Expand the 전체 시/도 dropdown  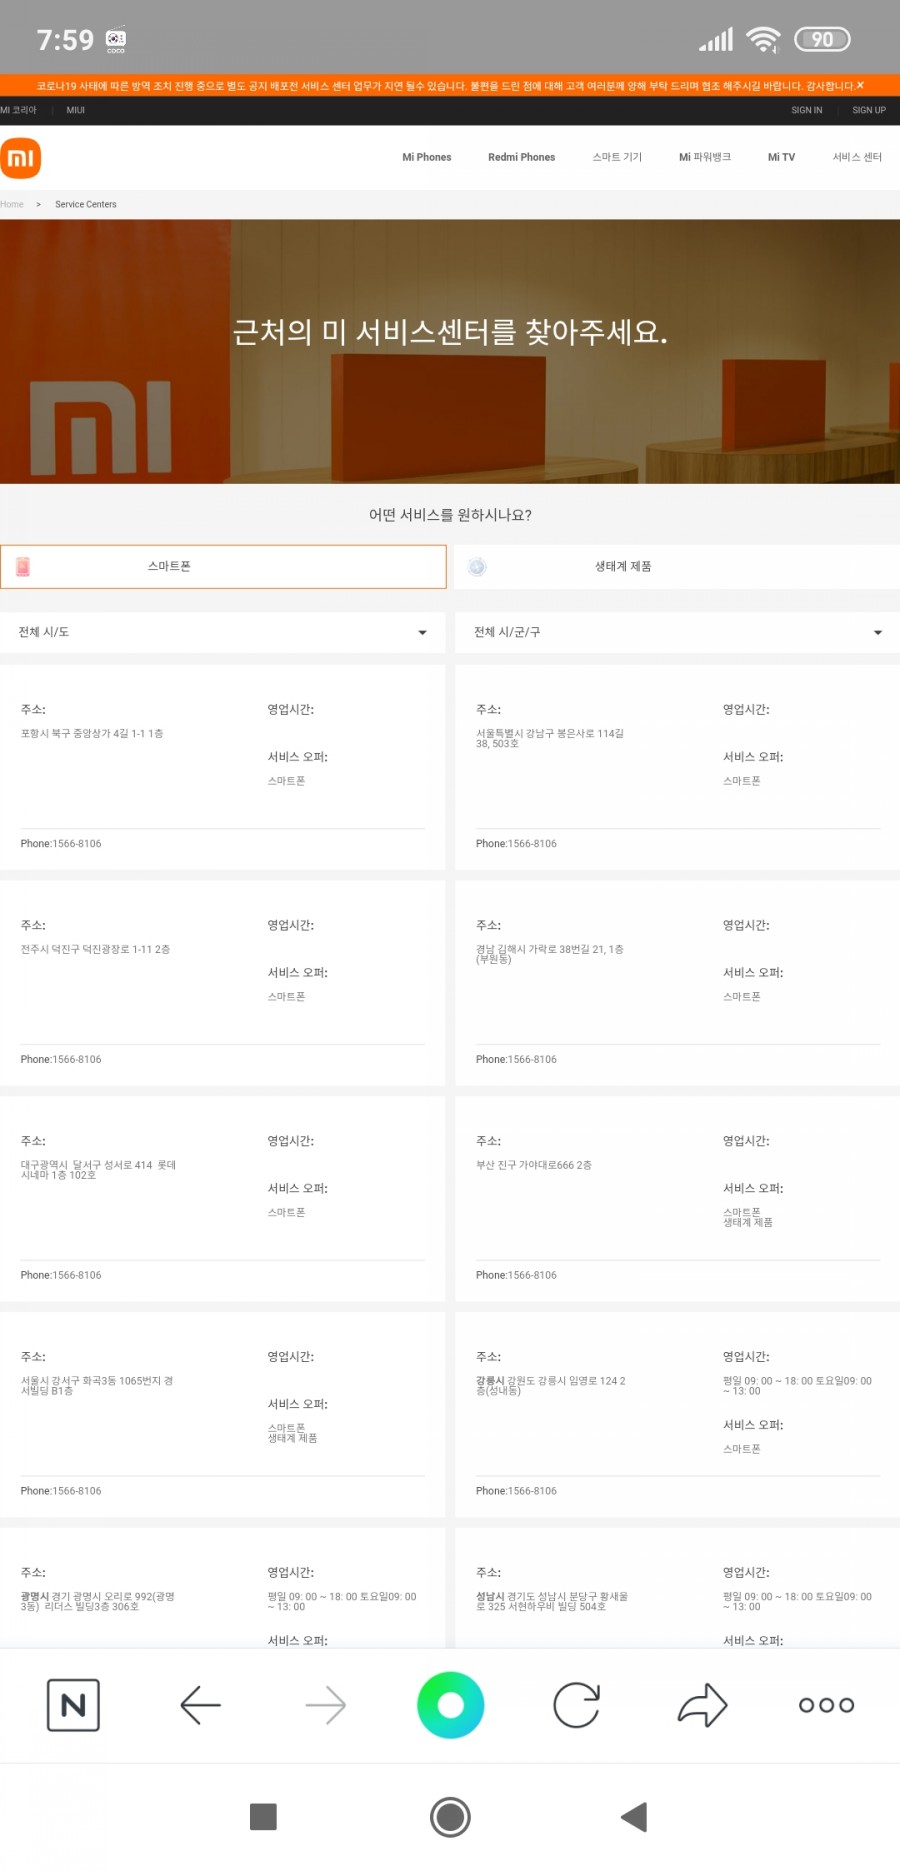point(223,632)
